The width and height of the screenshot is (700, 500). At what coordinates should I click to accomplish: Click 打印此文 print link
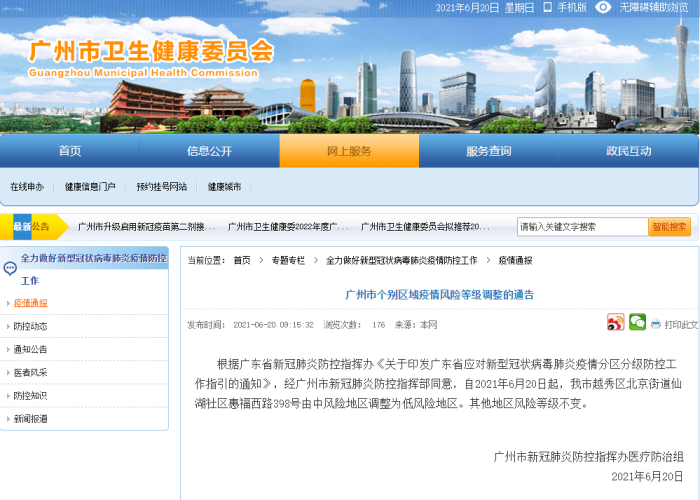tap(681, 325)
